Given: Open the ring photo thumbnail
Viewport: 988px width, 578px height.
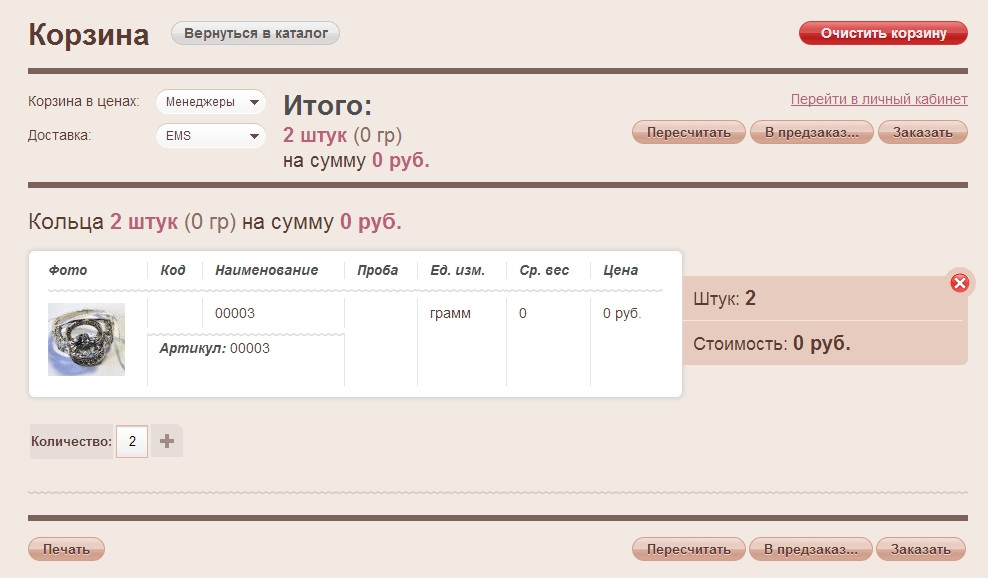Looking at the screenshot, I should 86,339.
